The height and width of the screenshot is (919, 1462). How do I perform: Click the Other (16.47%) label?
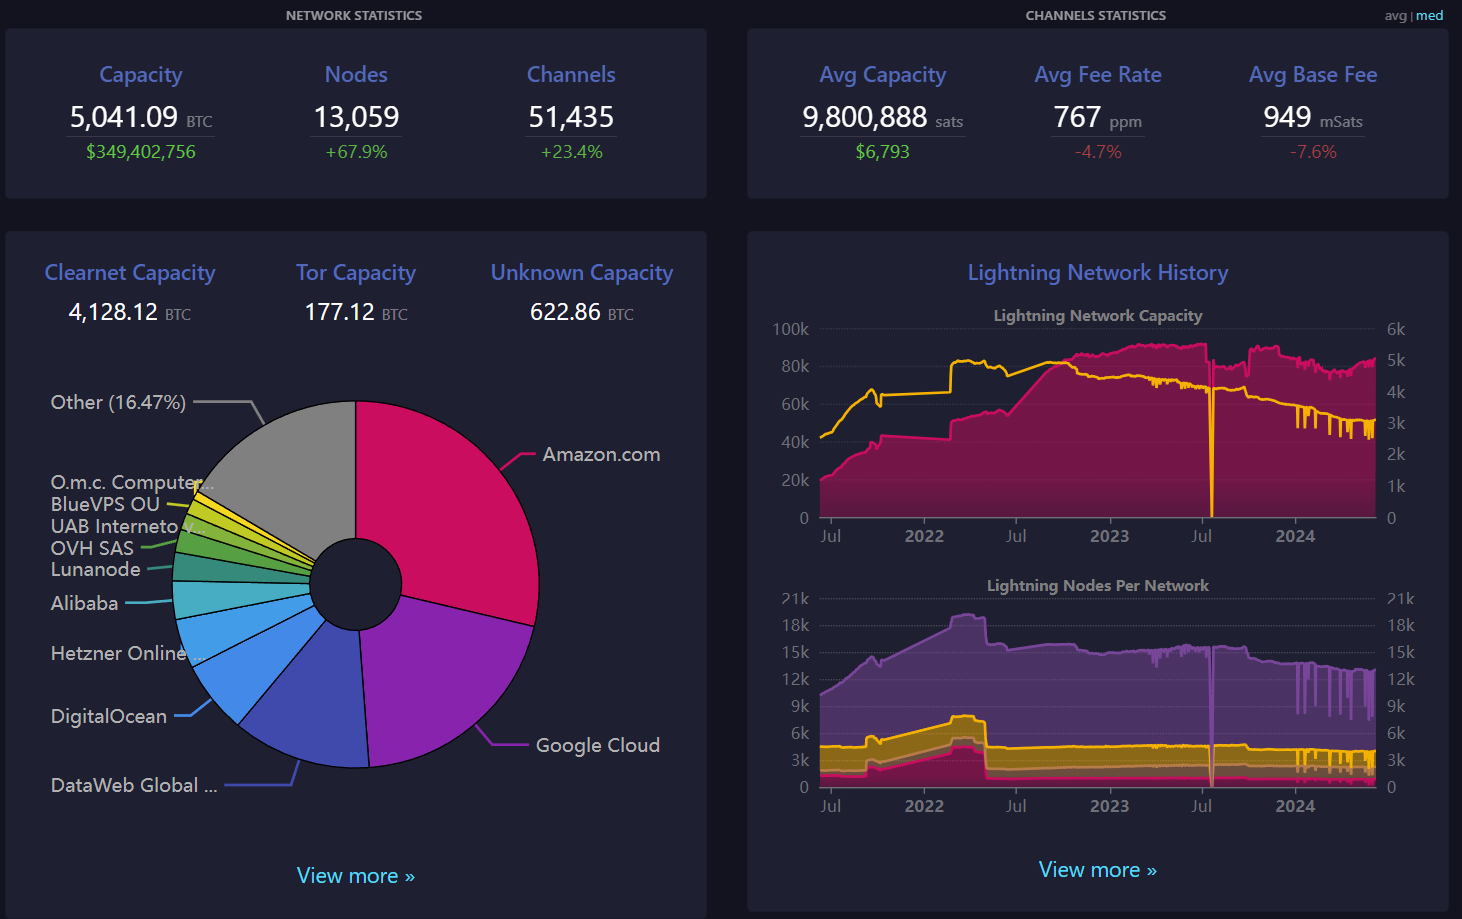(118, 402)
